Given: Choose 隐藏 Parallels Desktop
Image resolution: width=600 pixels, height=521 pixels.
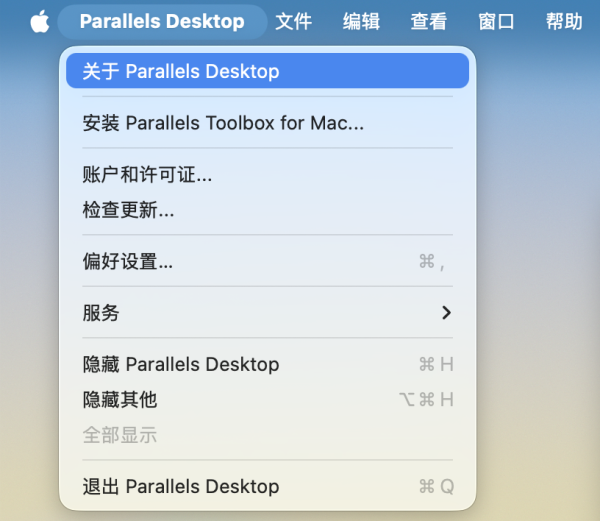Looking at the screenshot, I should 181,364.
